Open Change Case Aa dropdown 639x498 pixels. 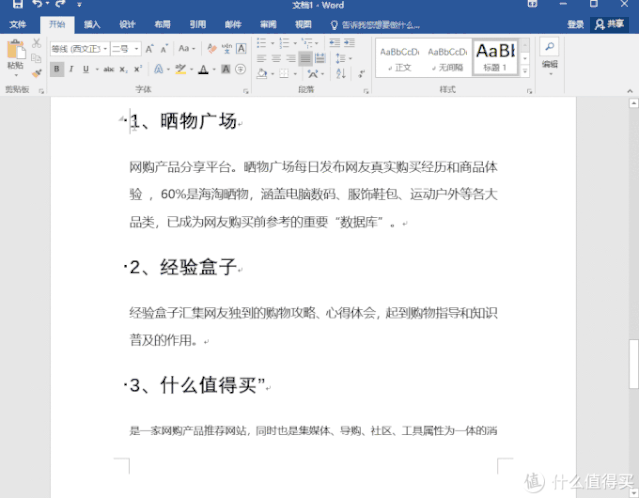click(187, 48)
